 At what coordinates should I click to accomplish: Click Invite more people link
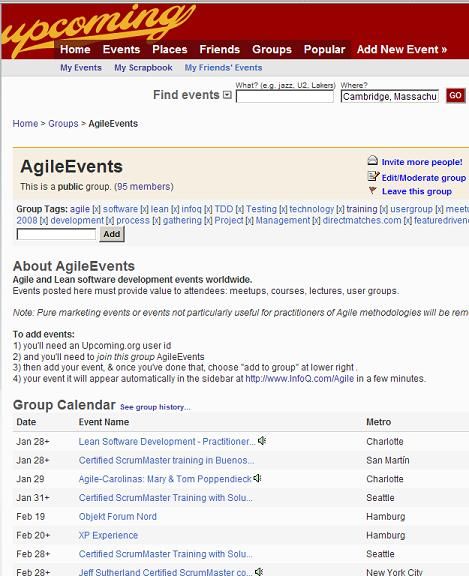click(422, 162)
